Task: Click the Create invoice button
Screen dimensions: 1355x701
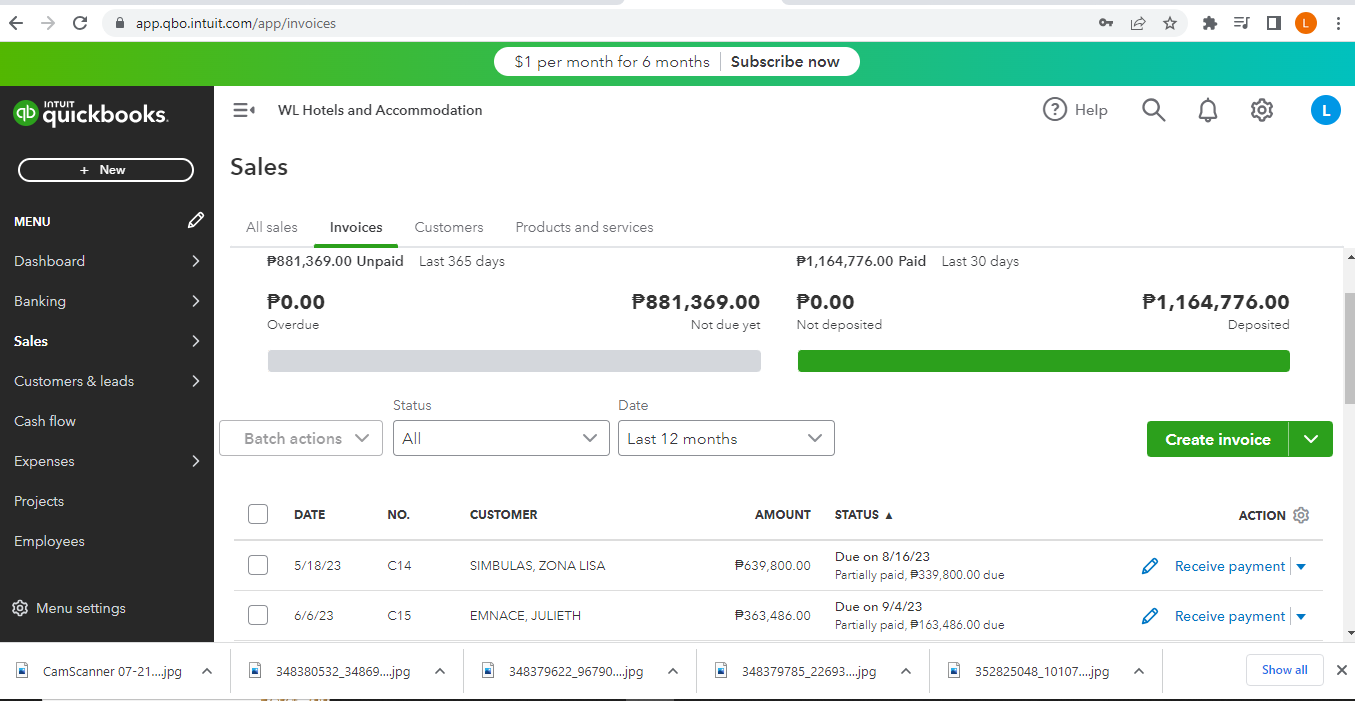Action: pyautogui.click(x=1217, y=439)
